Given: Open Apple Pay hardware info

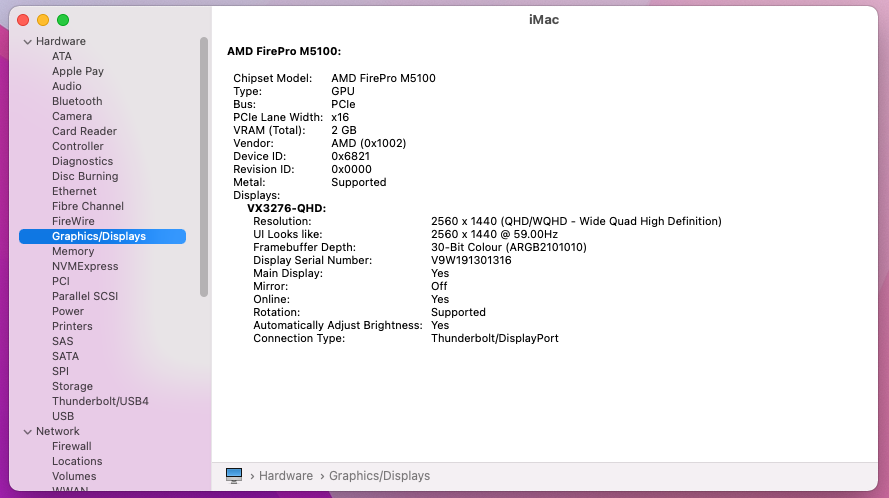Looking at the screenshot, I should pos(78,71).
